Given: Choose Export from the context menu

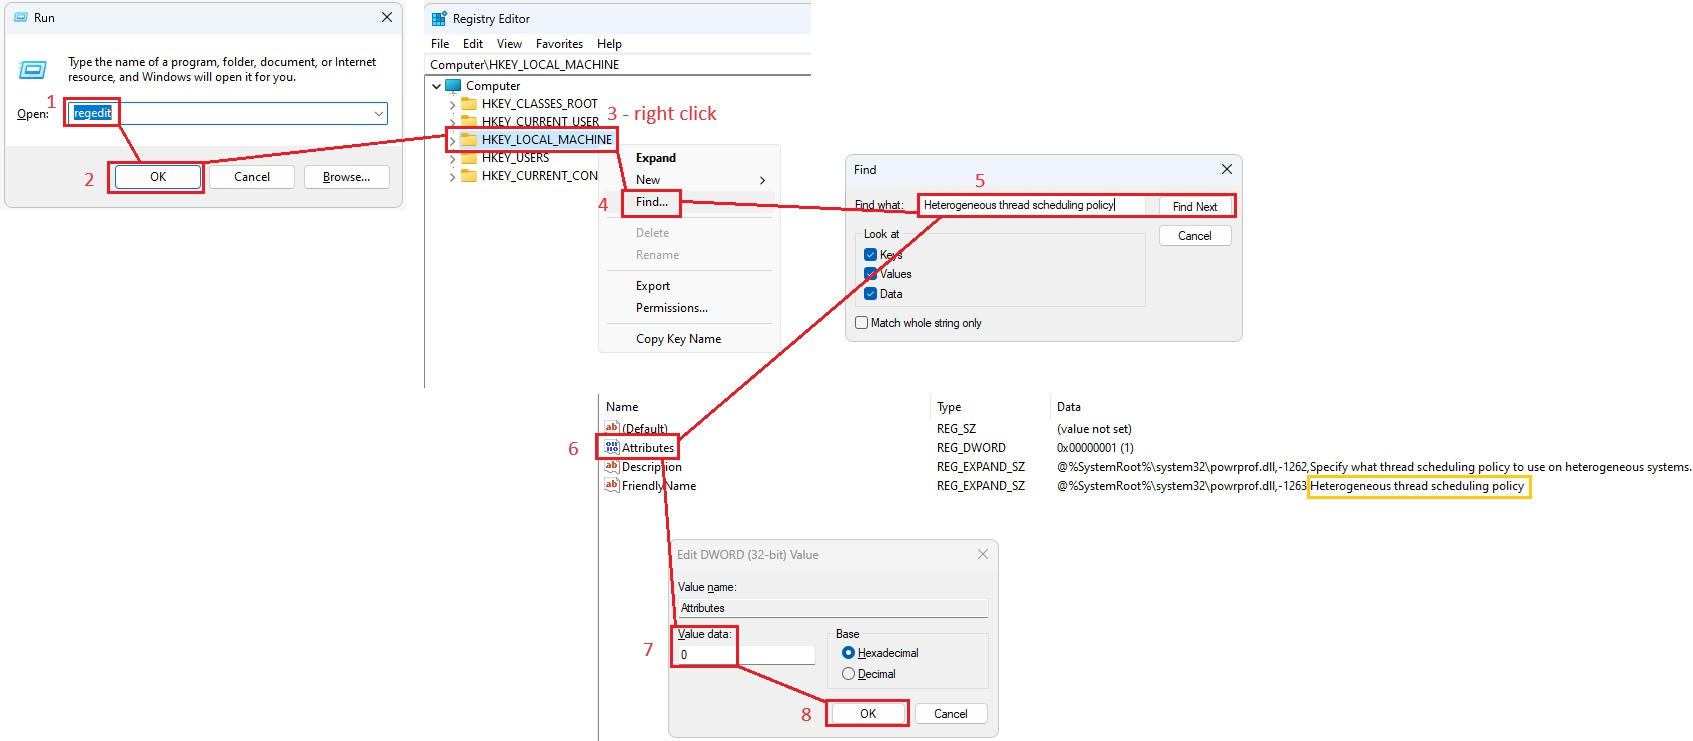Looking at the screenshot, I should [653, 286].
